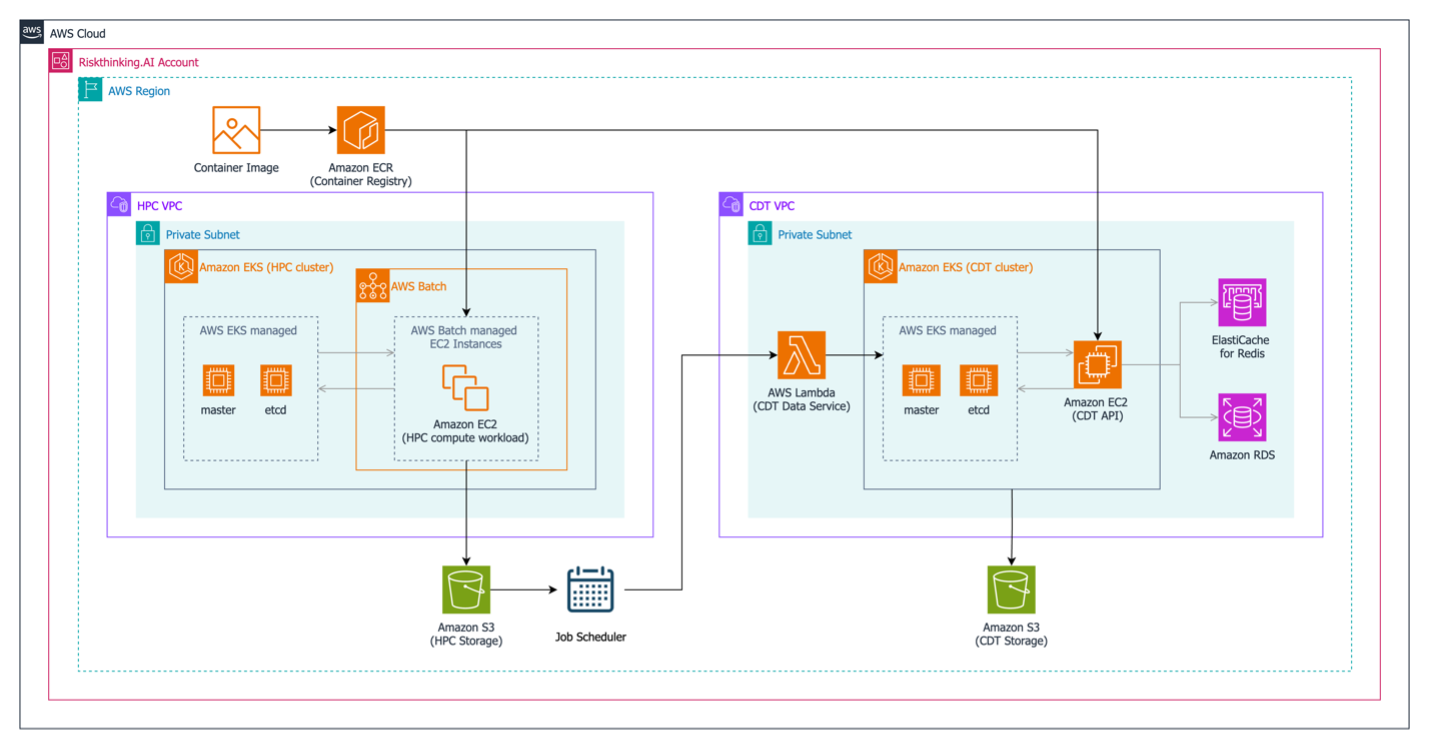
Task: Select the etcd icon in the CDT cluster
Action: [x=977, y=381]
